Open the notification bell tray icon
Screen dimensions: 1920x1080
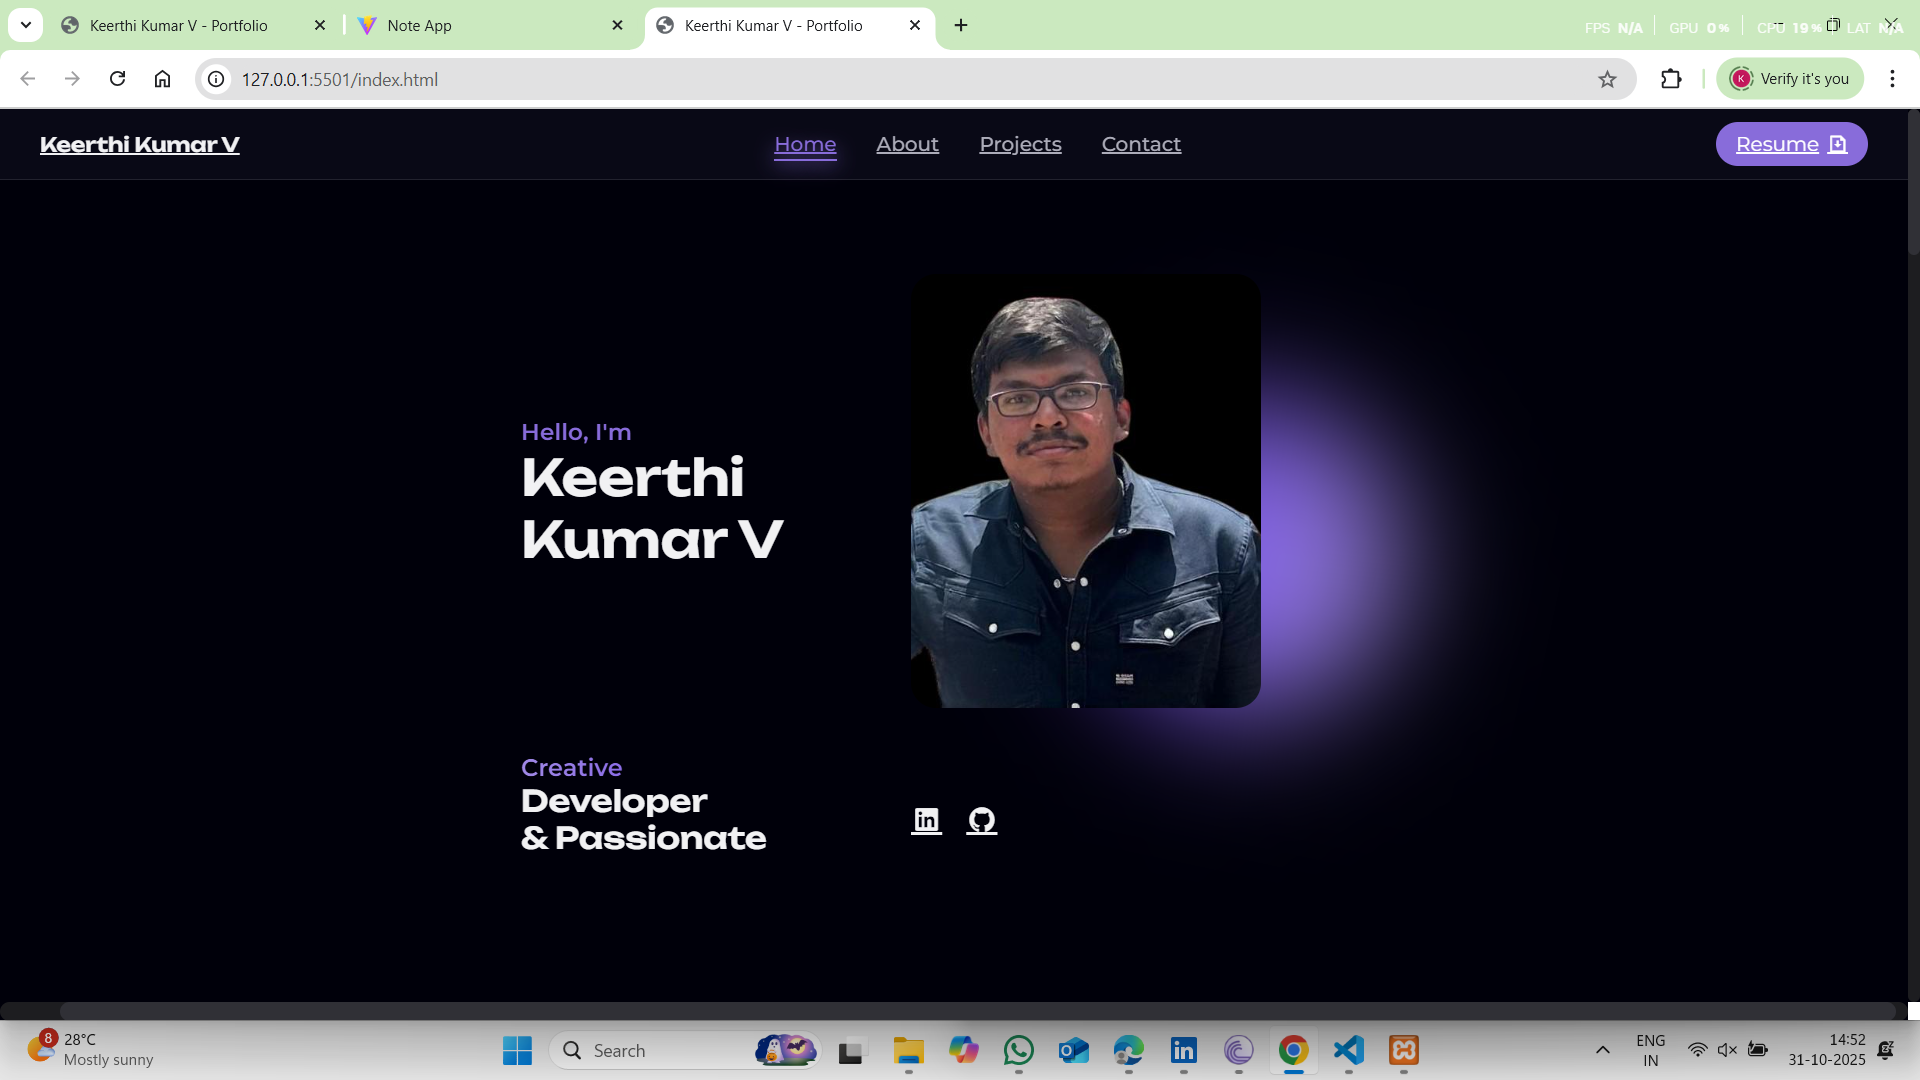(1886, 1050)
